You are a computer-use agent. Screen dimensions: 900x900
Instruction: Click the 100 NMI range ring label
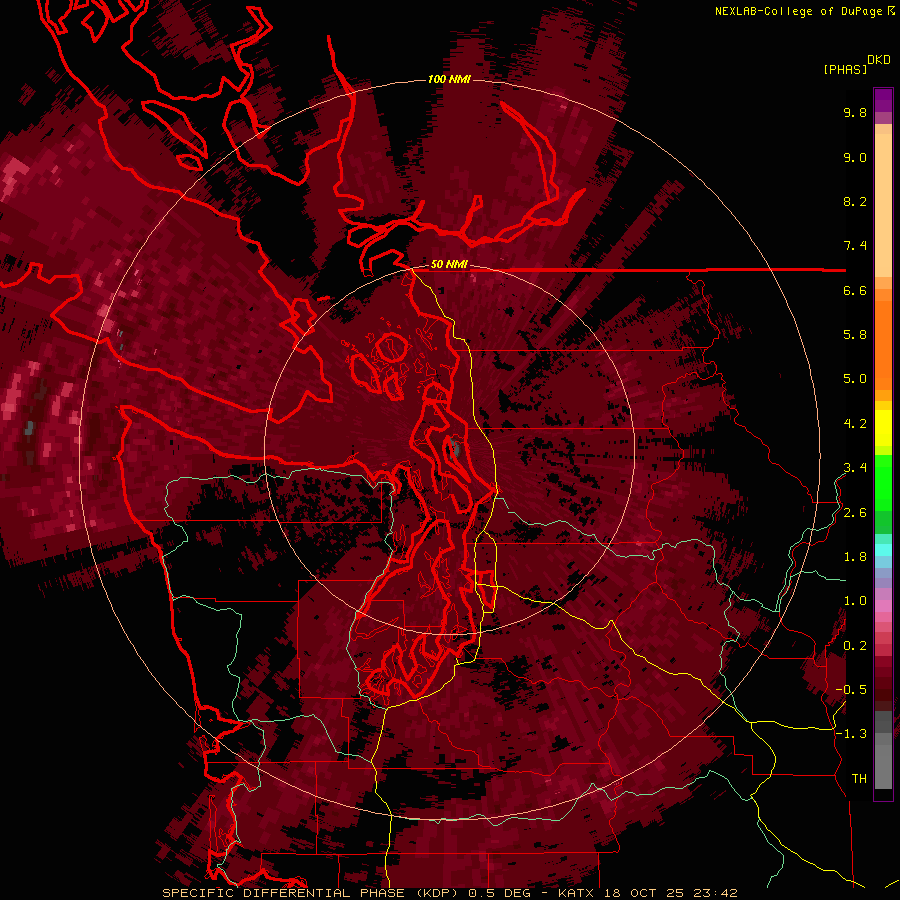pyautogui.click(x=449, y=79)
